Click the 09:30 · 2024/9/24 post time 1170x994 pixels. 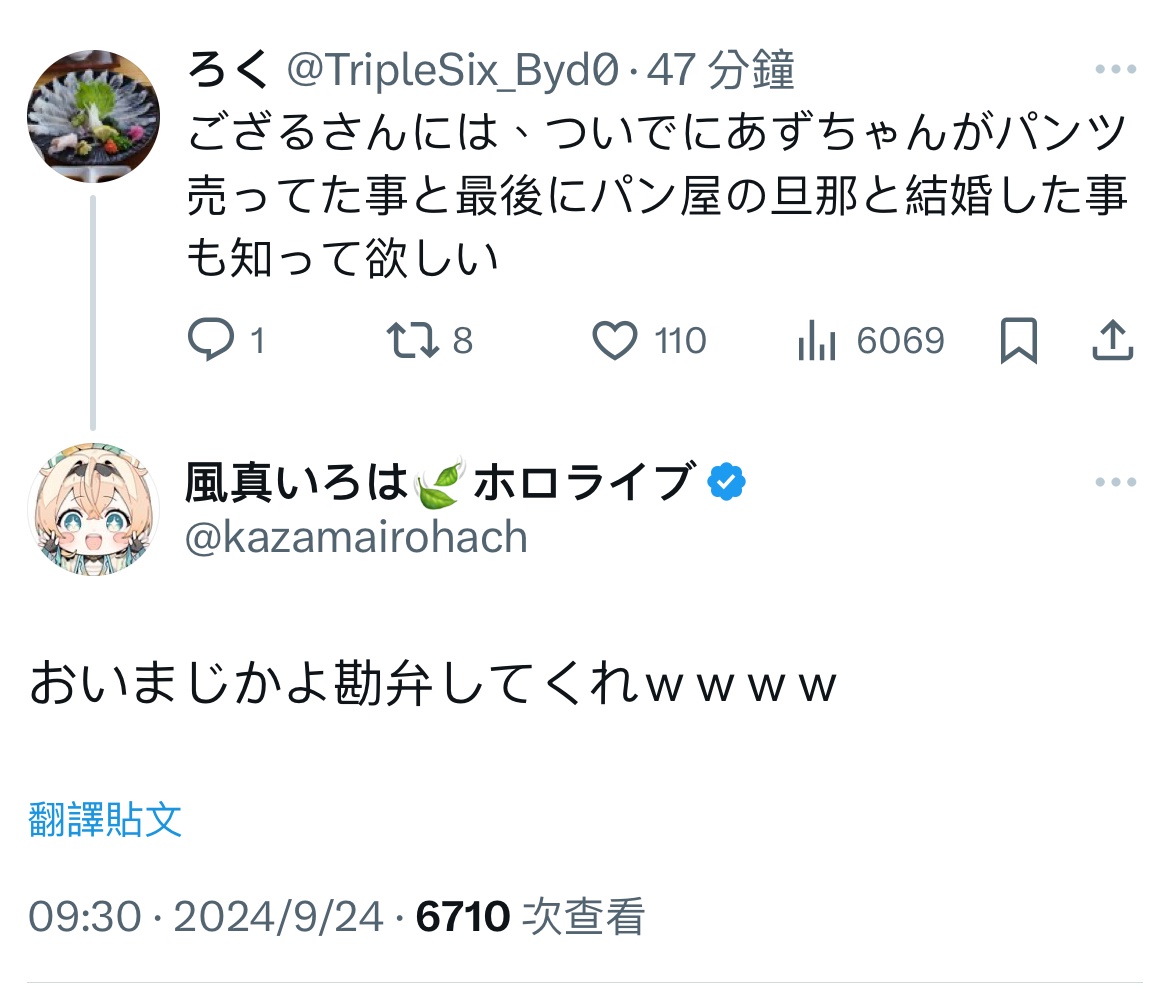point(205,917)
